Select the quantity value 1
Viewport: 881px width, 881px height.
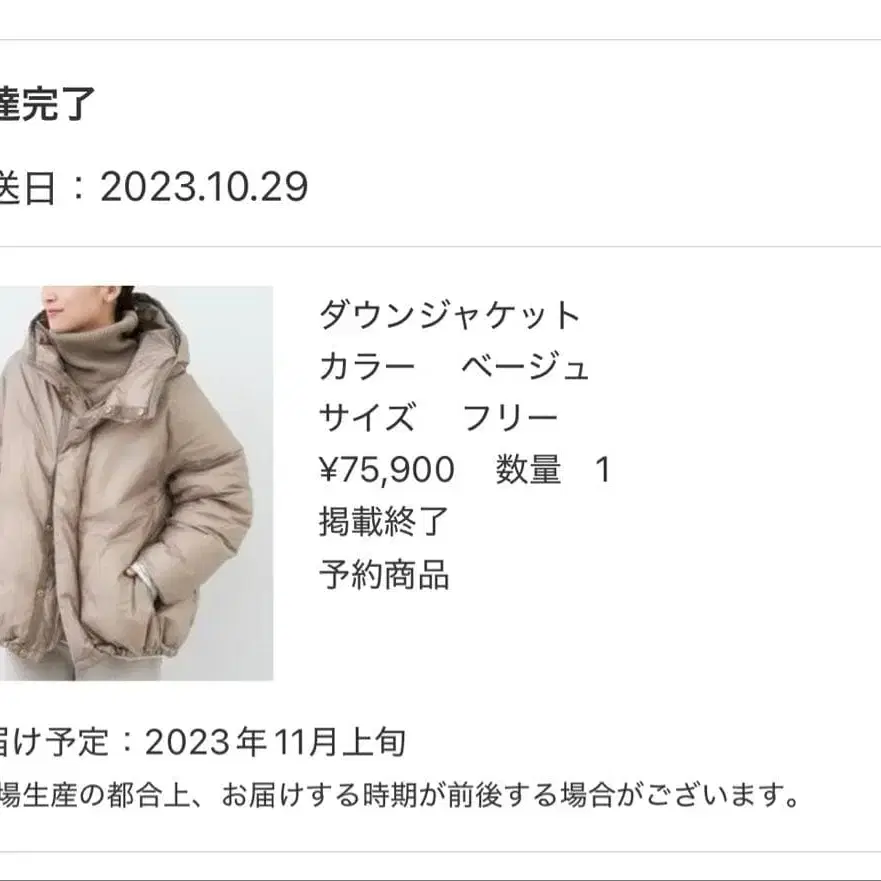pos(603,470)
